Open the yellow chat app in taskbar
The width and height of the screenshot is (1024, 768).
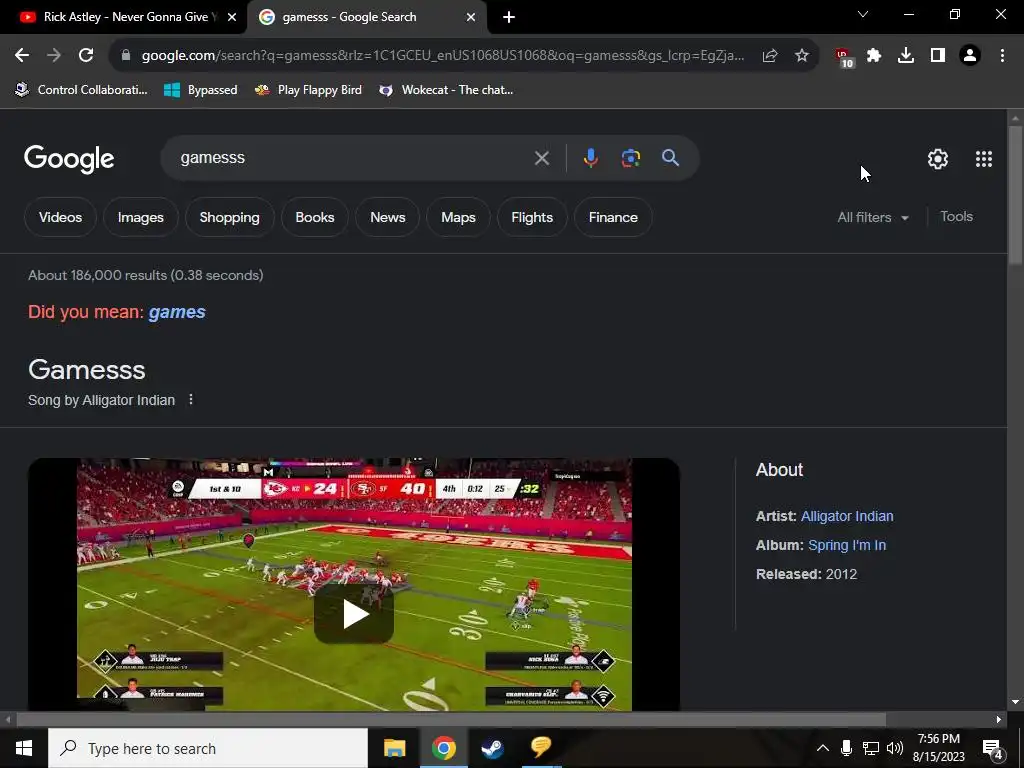click(x=541, y=748)
